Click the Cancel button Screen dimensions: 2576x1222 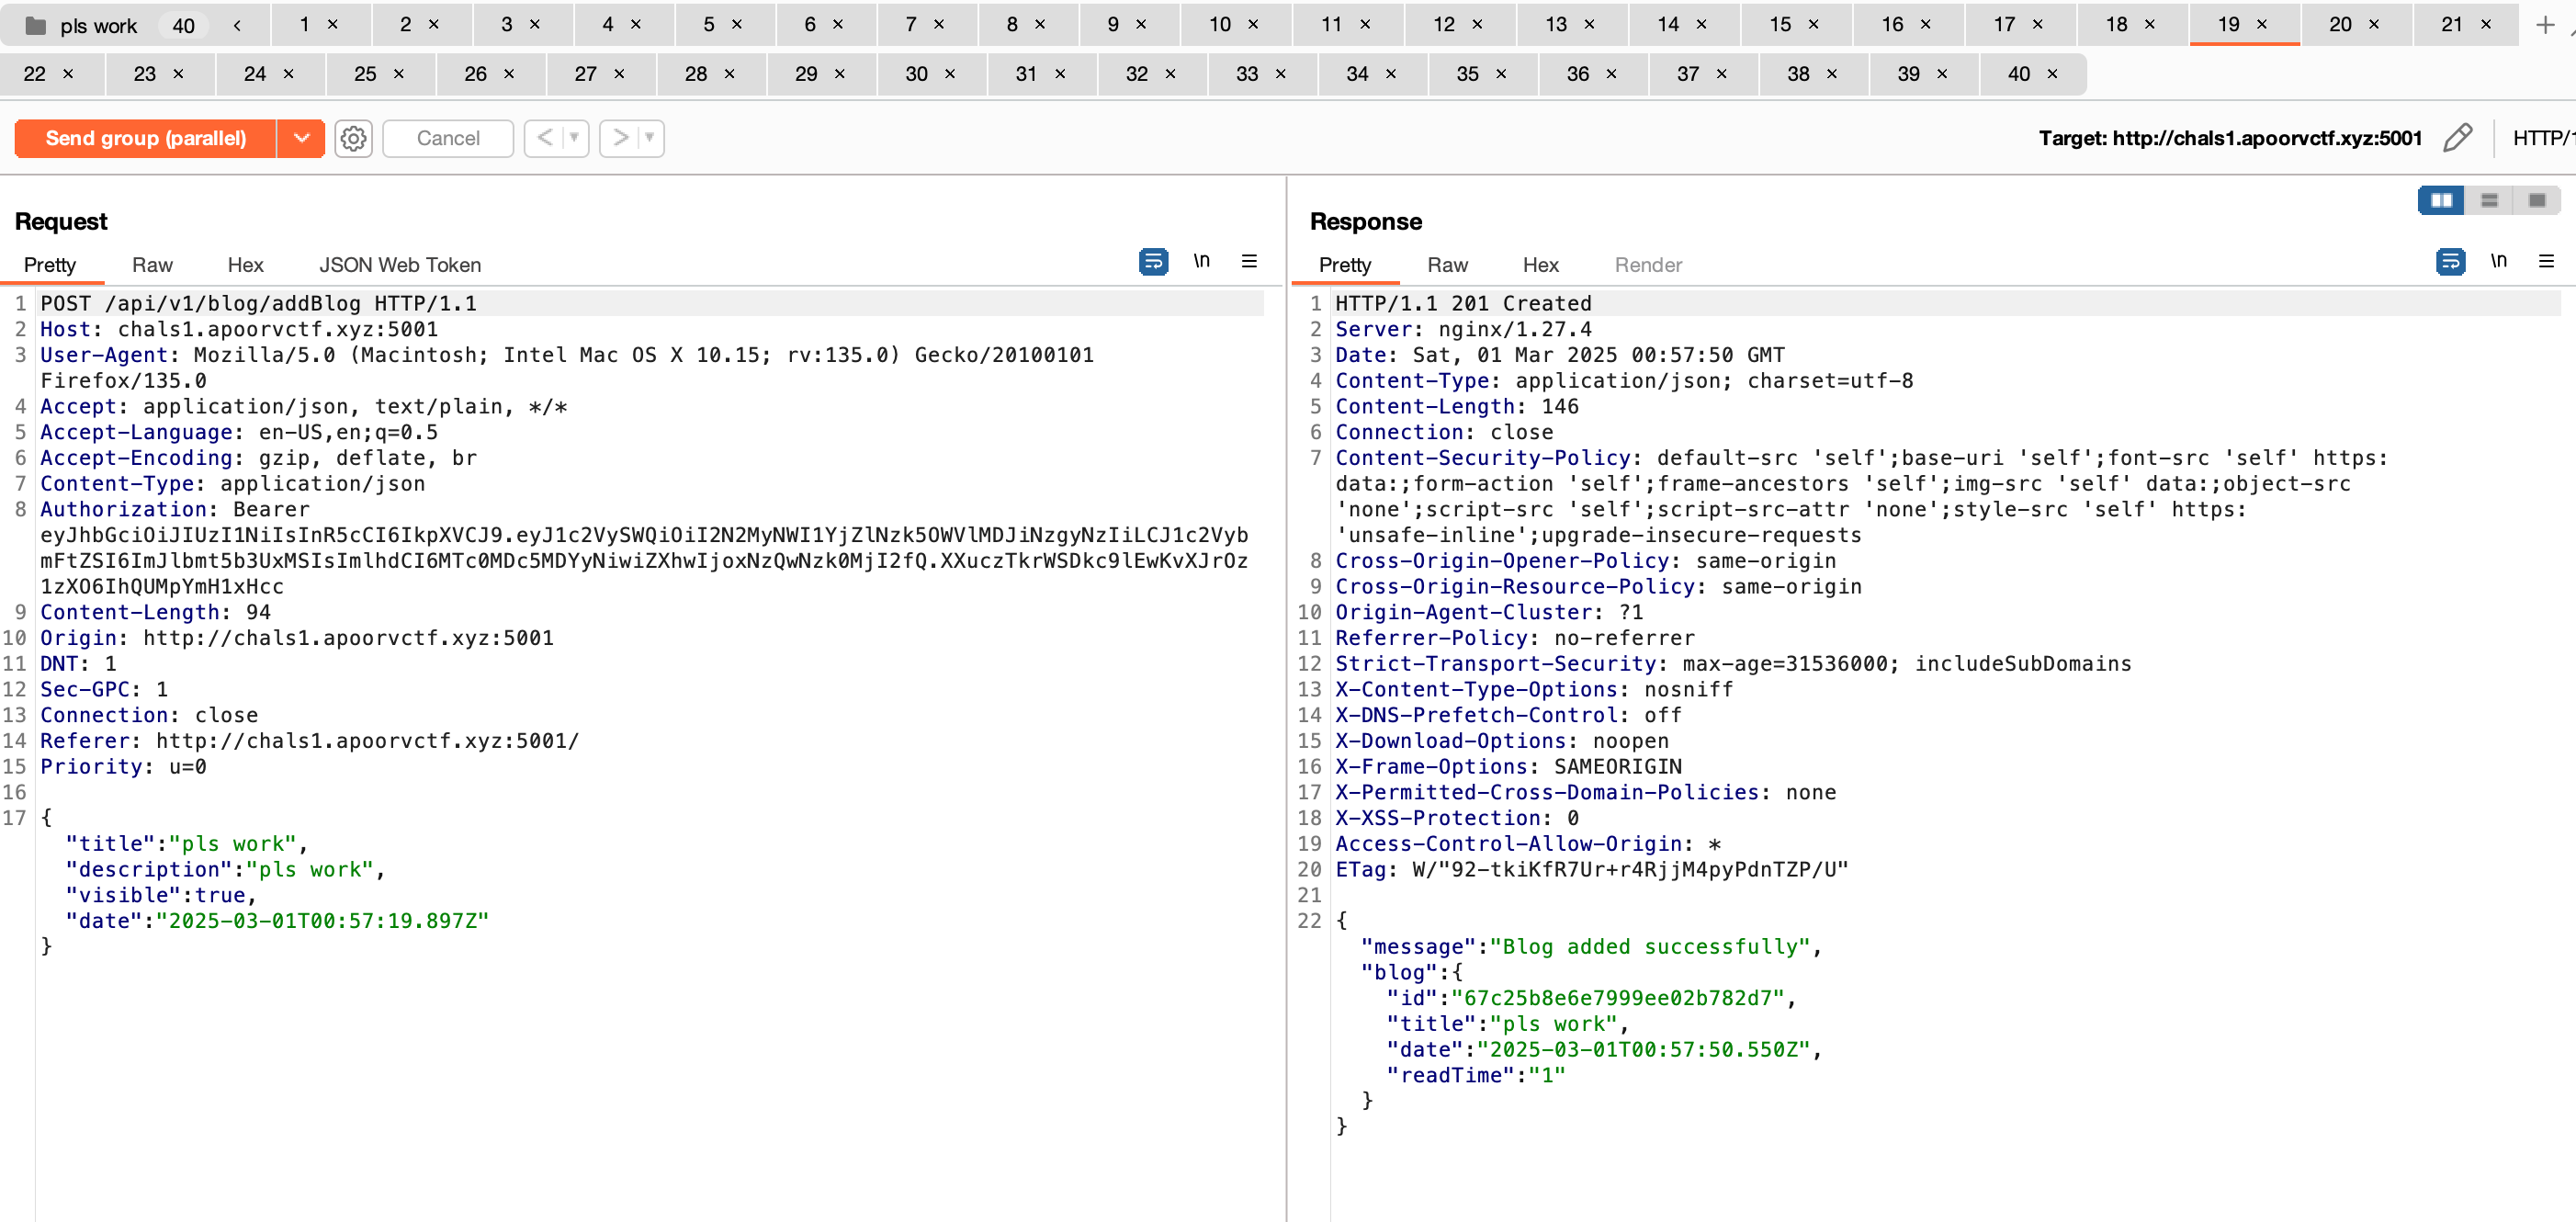pos(448,138)
